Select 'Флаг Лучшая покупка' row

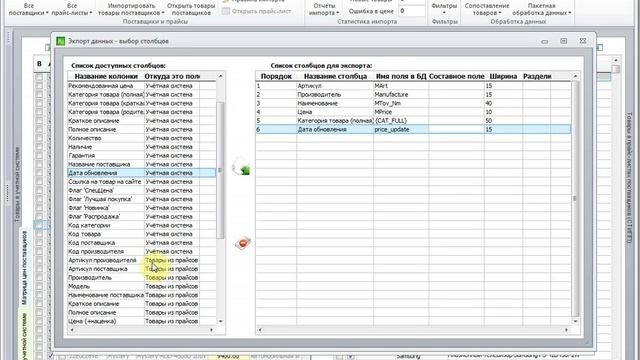click(142, 199)
